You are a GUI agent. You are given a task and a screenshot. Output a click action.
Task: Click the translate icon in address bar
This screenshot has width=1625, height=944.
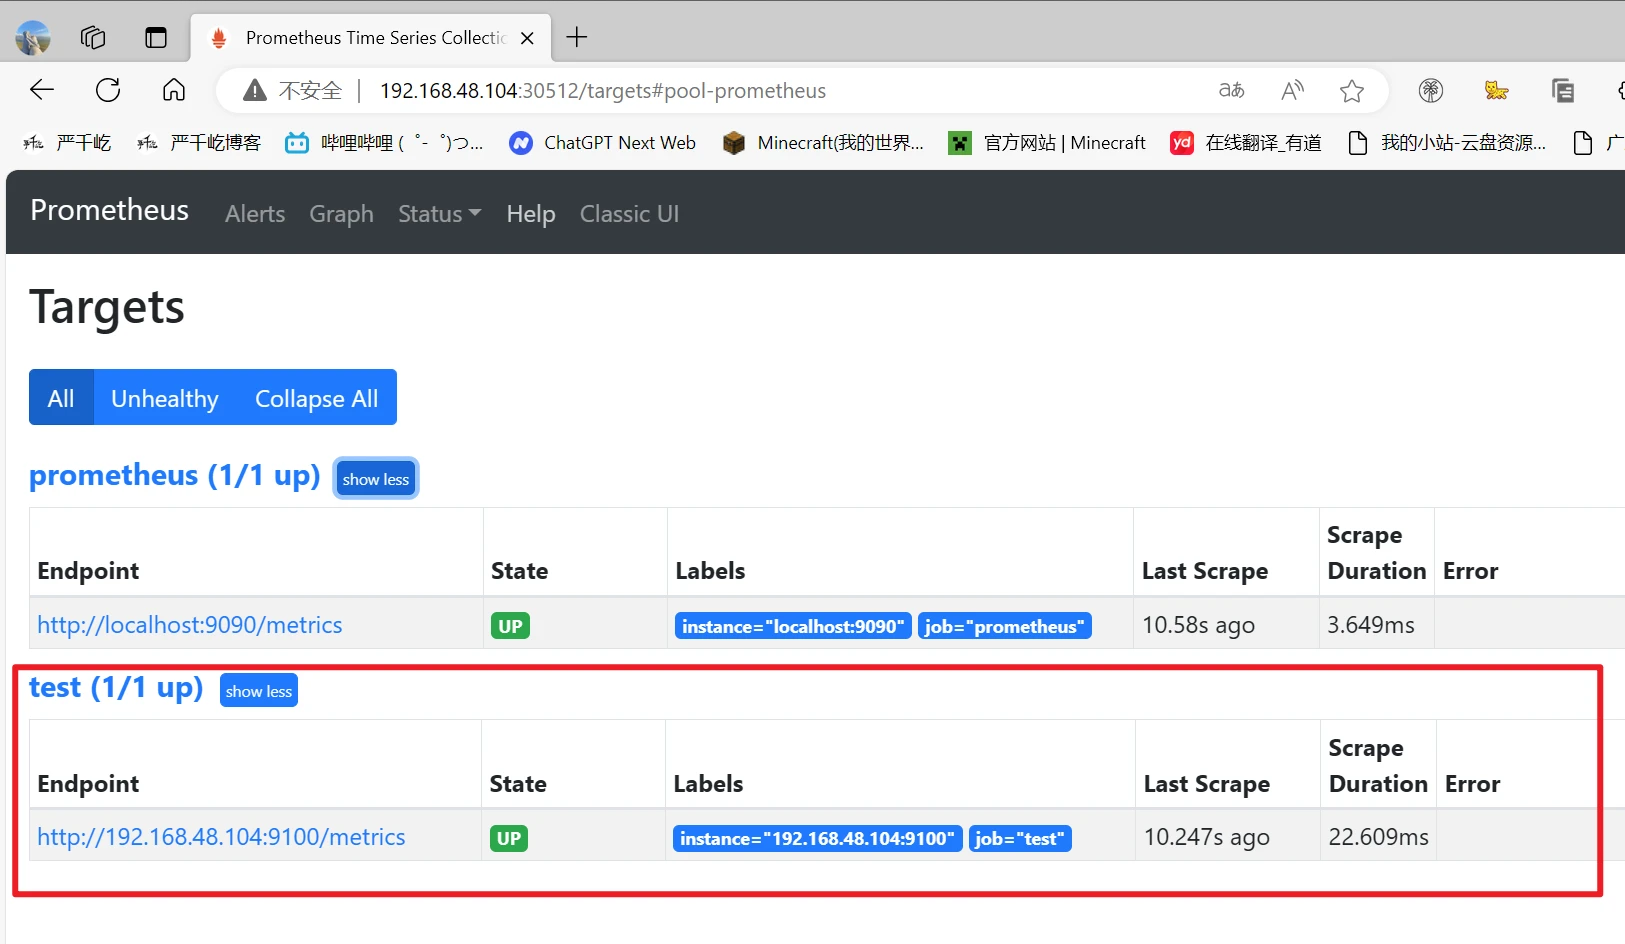pyautogui.click(x=1232, y=91)
